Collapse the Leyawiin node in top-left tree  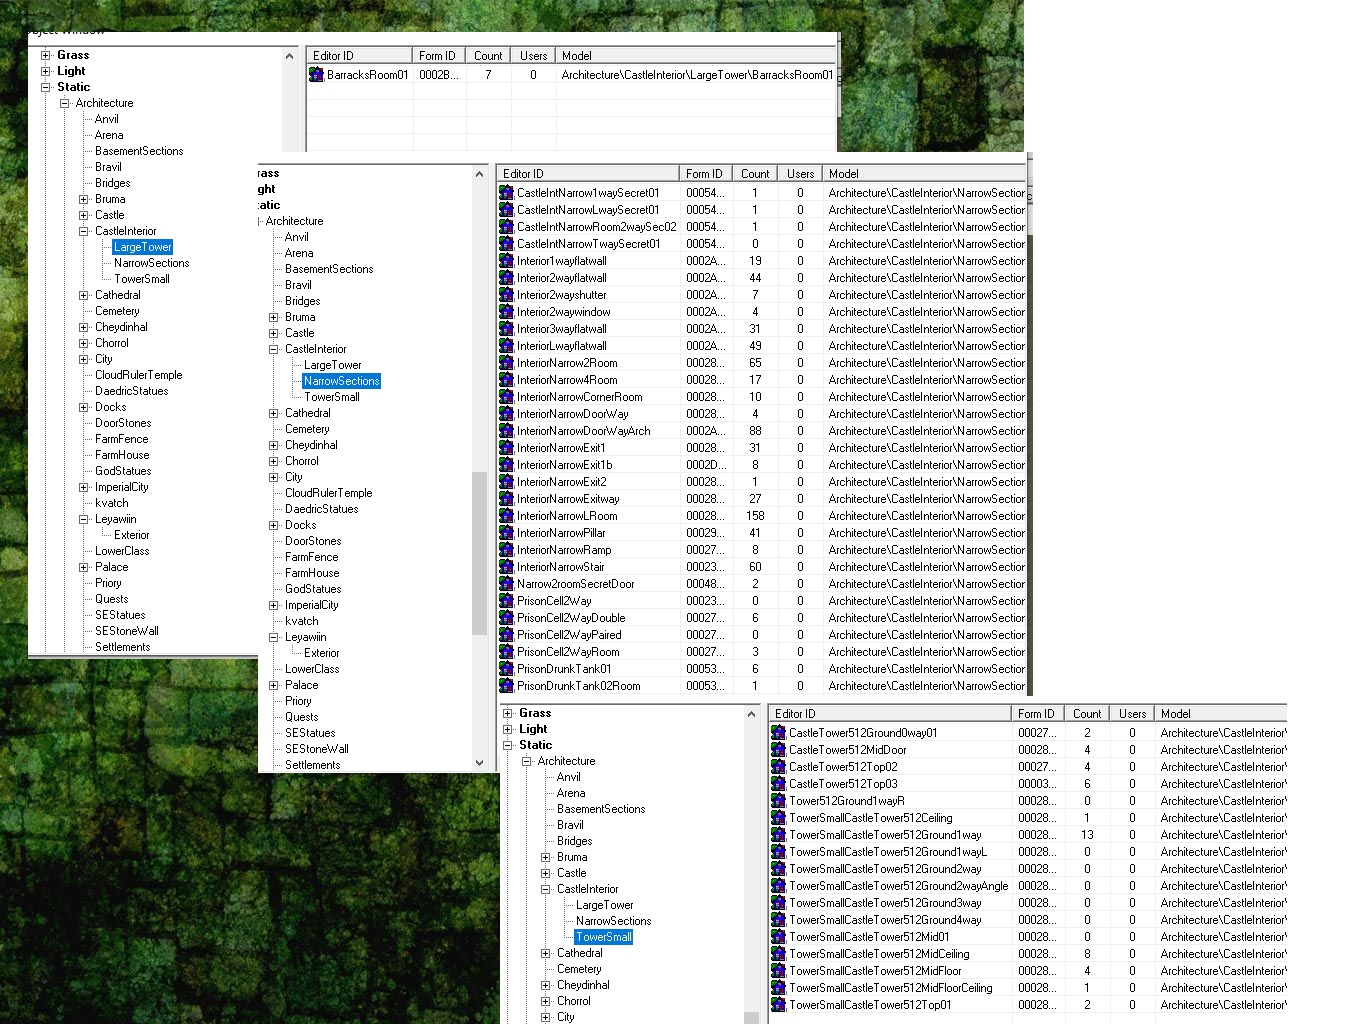84,519
